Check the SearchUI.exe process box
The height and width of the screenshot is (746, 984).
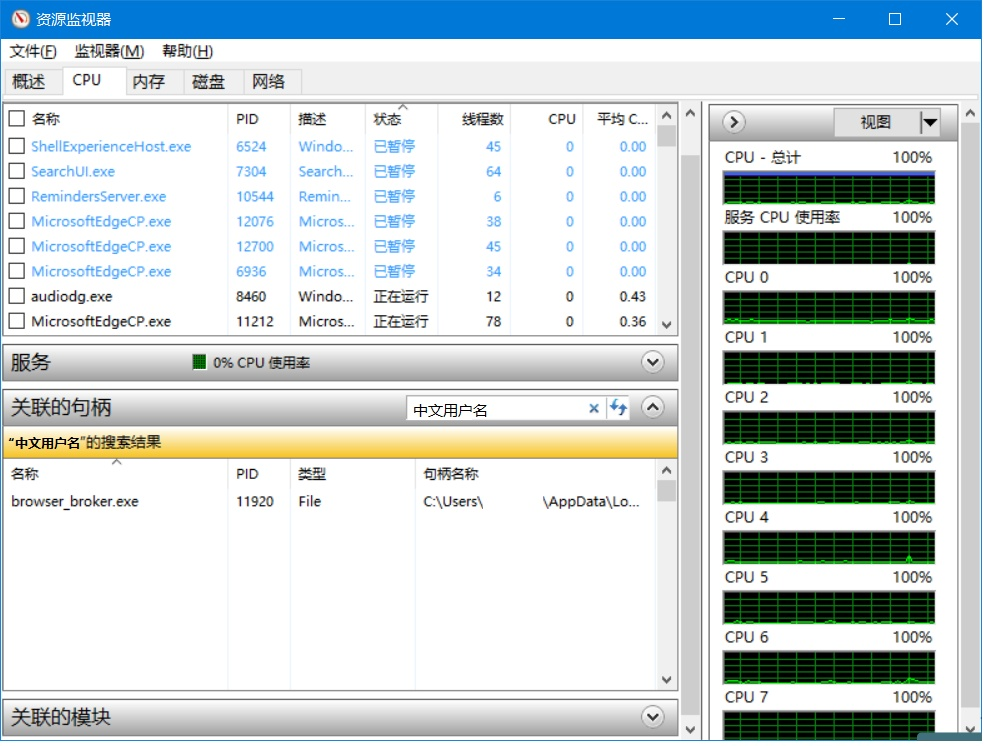17,171
